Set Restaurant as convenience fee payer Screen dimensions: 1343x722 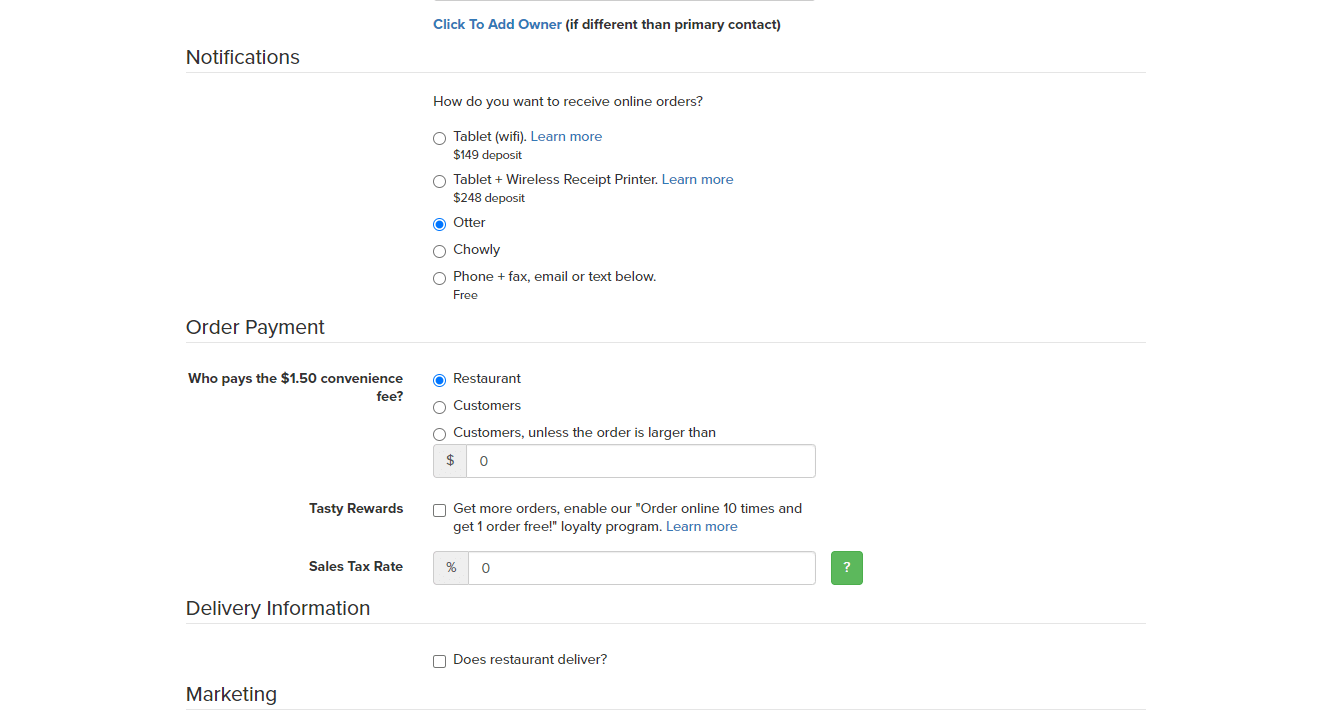pos(439,380)
